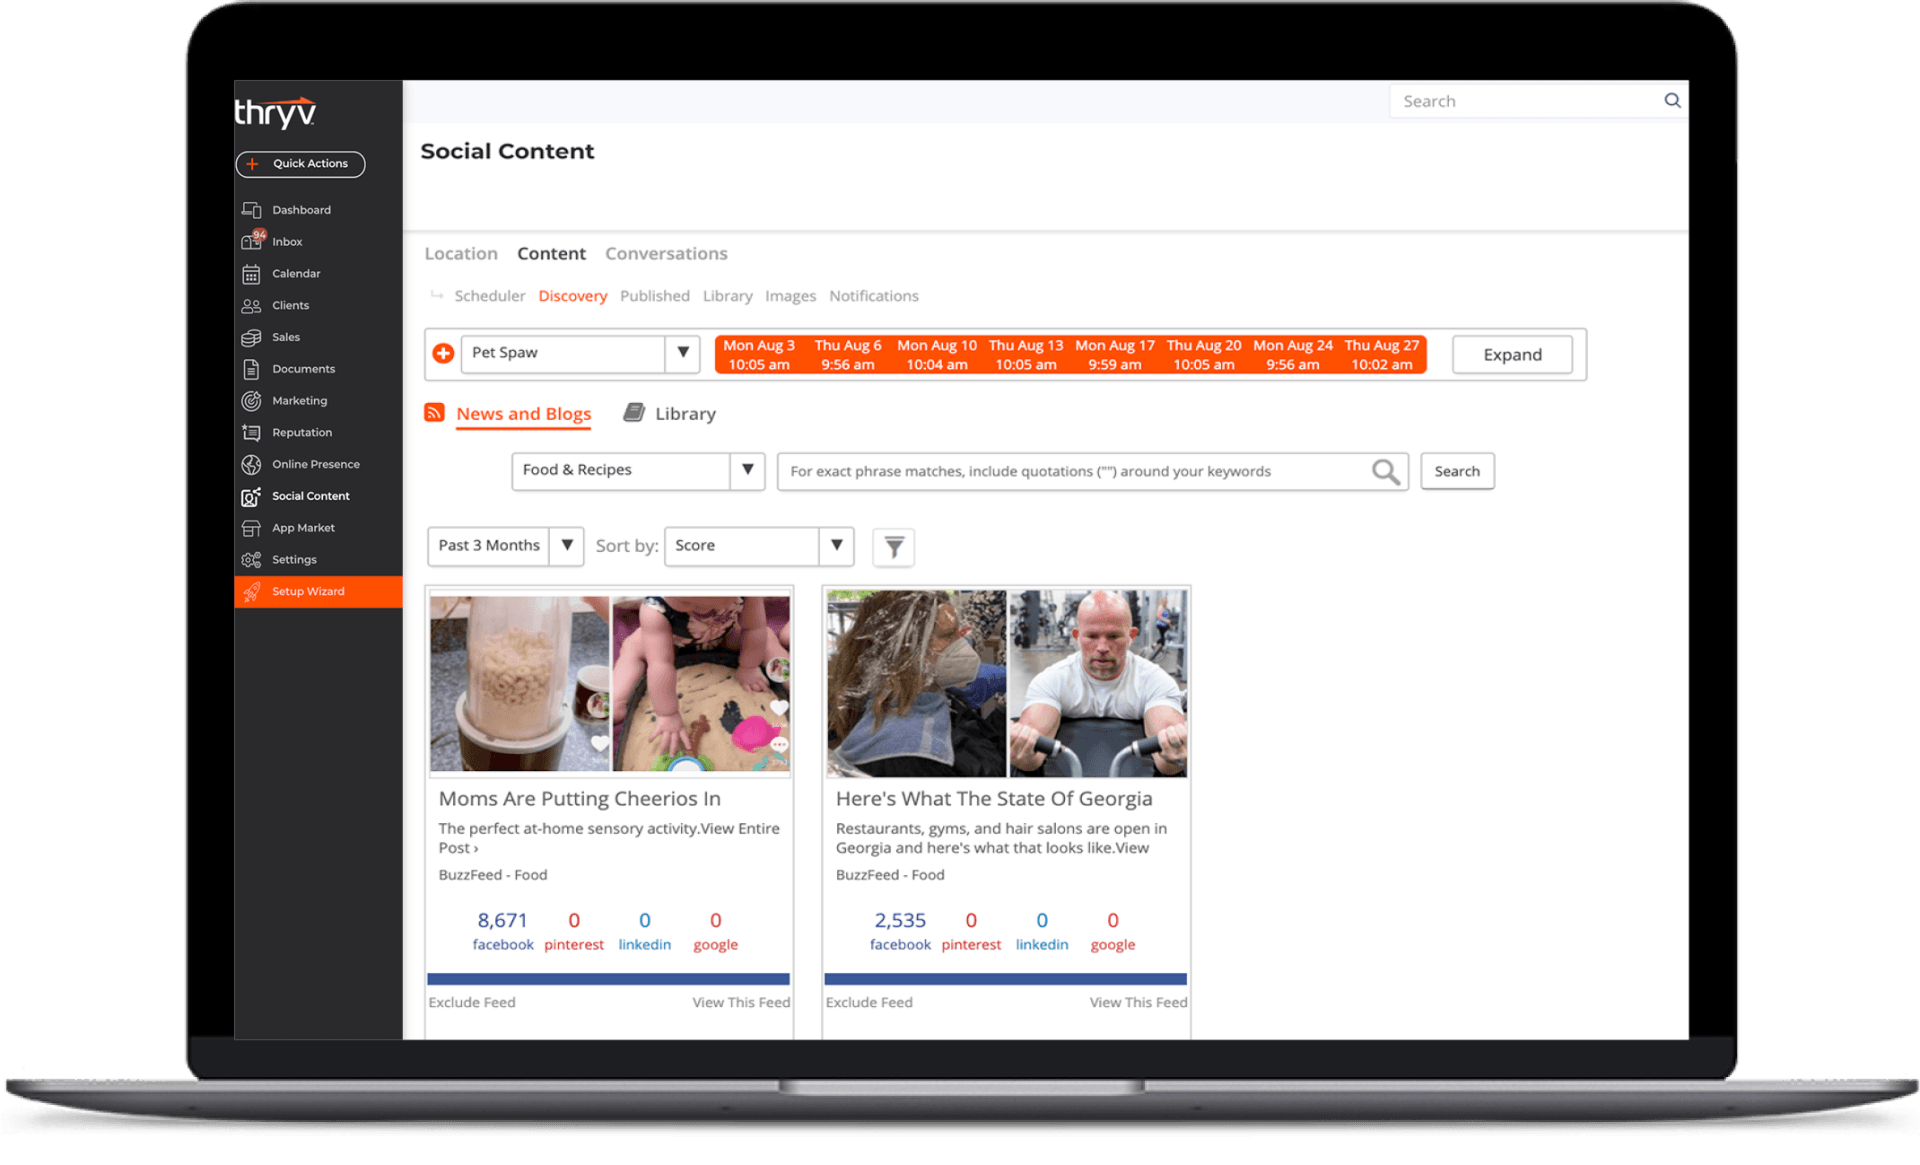The height and width of the screenshot is (1165, 1920).
Task: Click the keyword search magnifier icon
Action: [x=1385, y=472]
